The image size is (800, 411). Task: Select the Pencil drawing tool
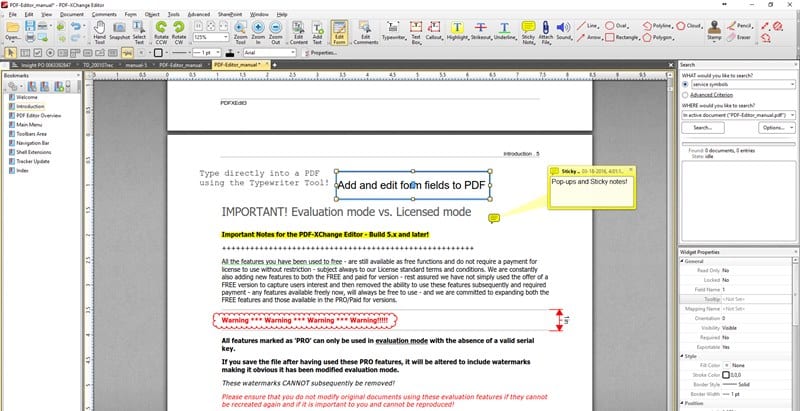point(739,25)
